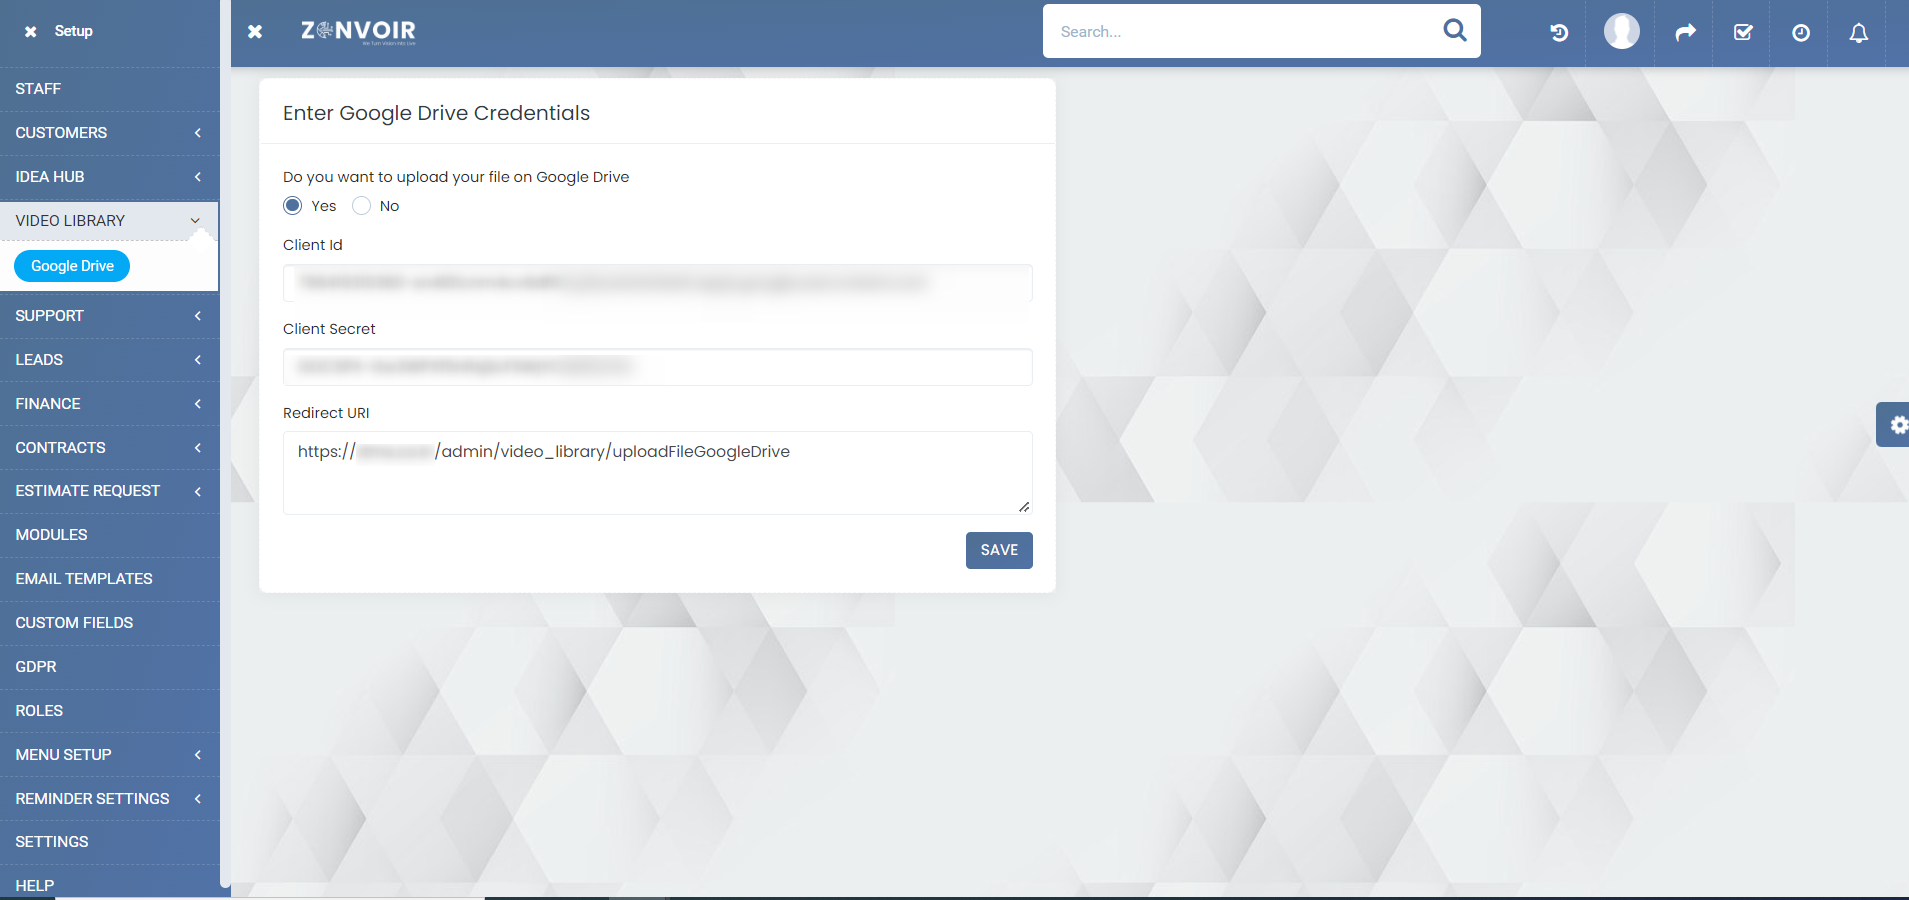Viewport: 1909px width, 900px height.
Task: Expand the Menu Setup chevron
Action: click(x=198, y=755)
